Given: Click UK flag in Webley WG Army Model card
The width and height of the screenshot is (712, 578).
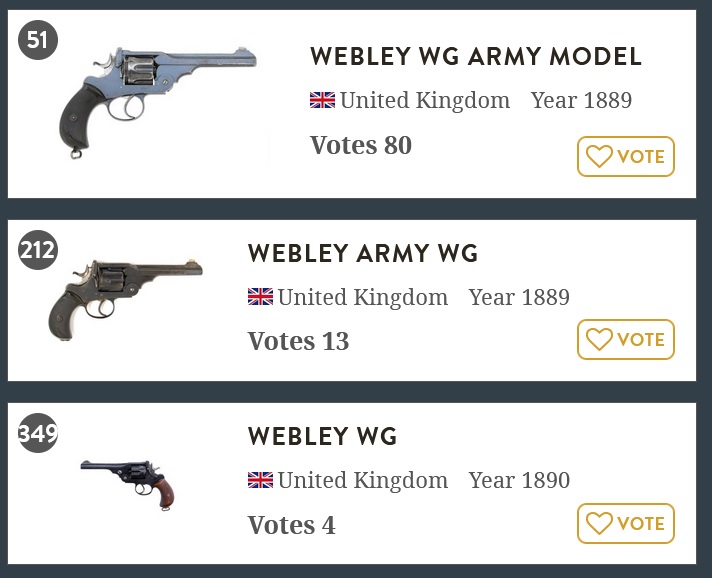Looking at the screenshot, I should pos(322,101).
